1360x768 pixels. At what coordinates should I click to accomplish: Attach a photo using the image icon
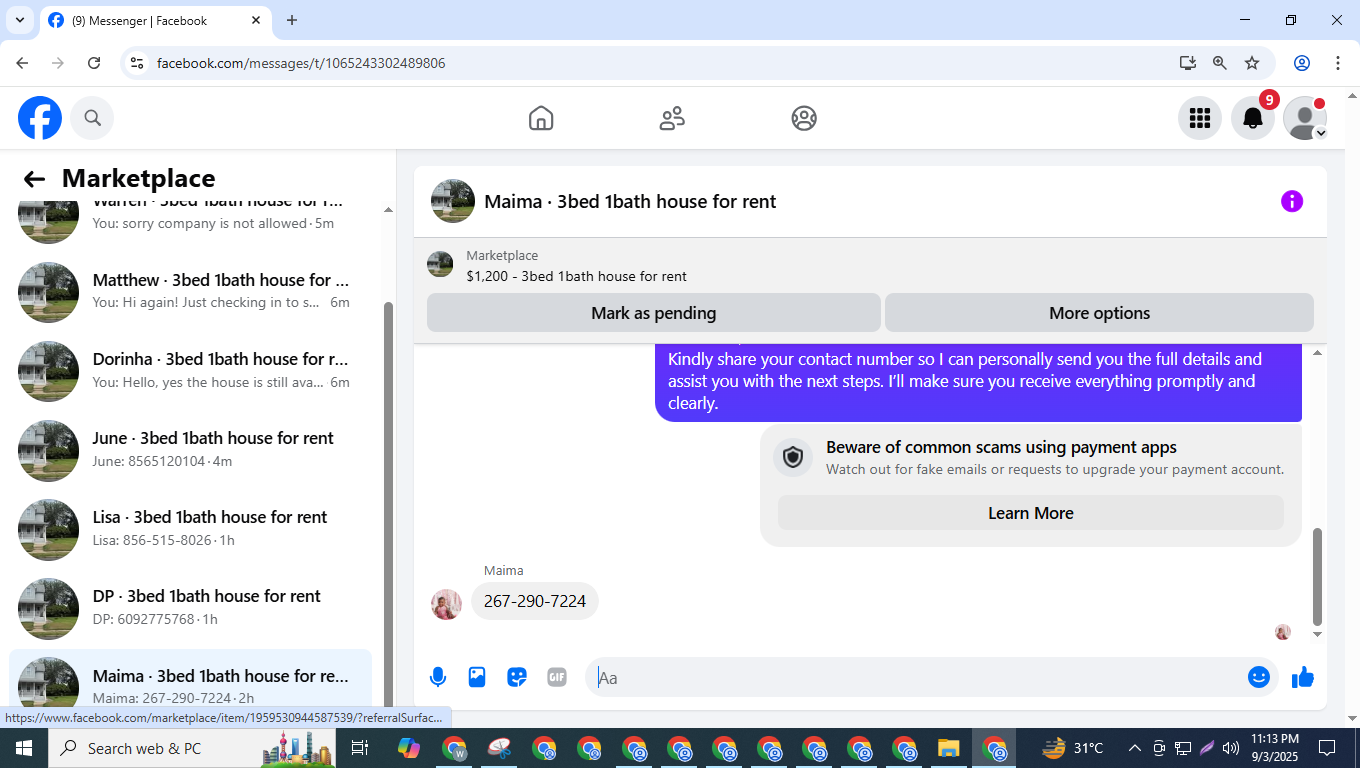click(477, 677)
